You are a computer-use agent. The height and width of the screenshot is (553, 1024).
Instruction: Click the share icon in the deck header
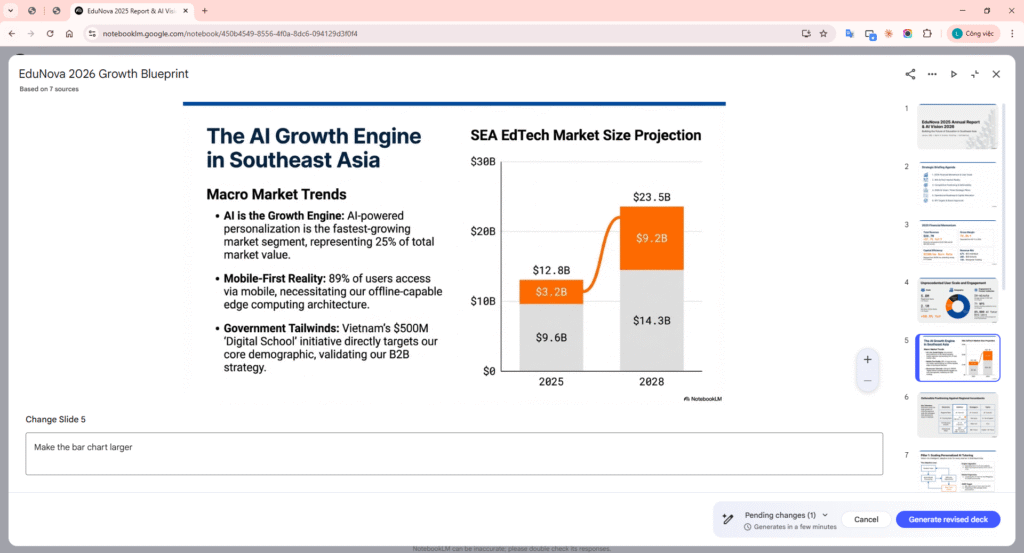point(910,74)
